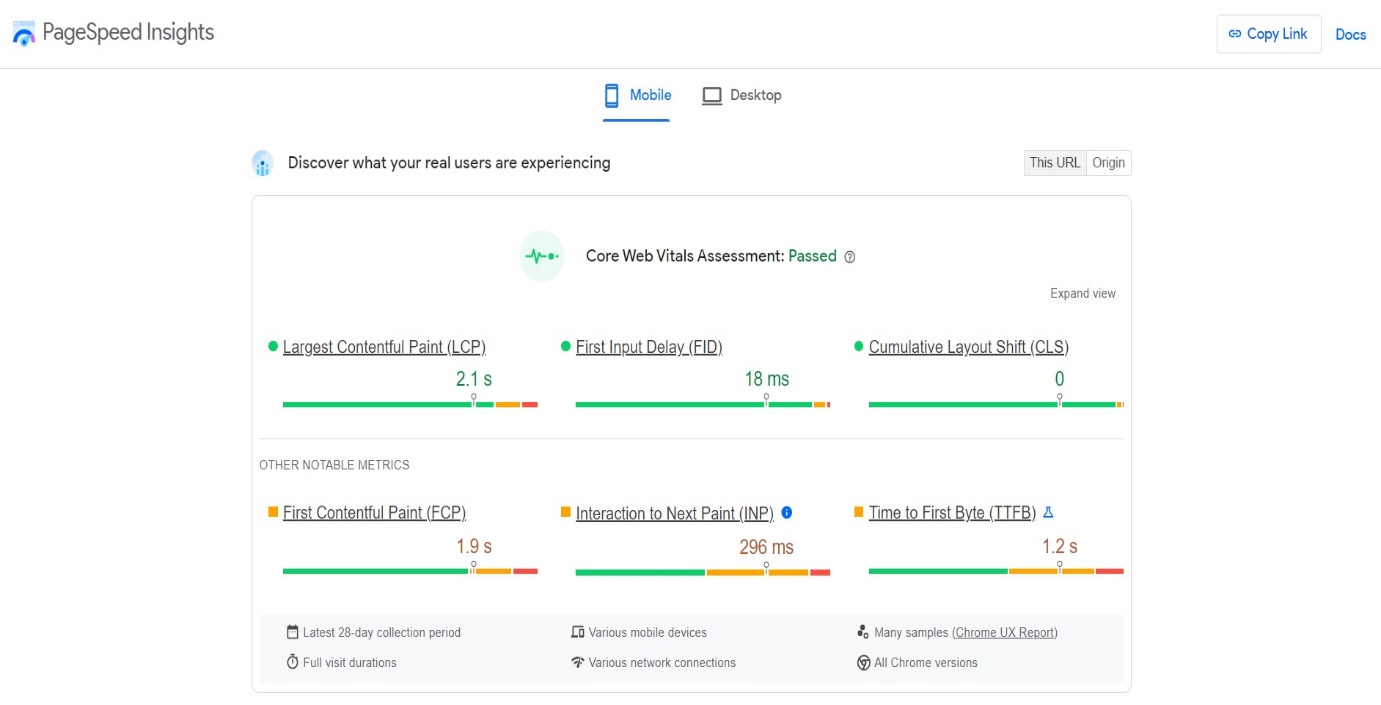Click the TTFB distribution bar

pos(996,571)
